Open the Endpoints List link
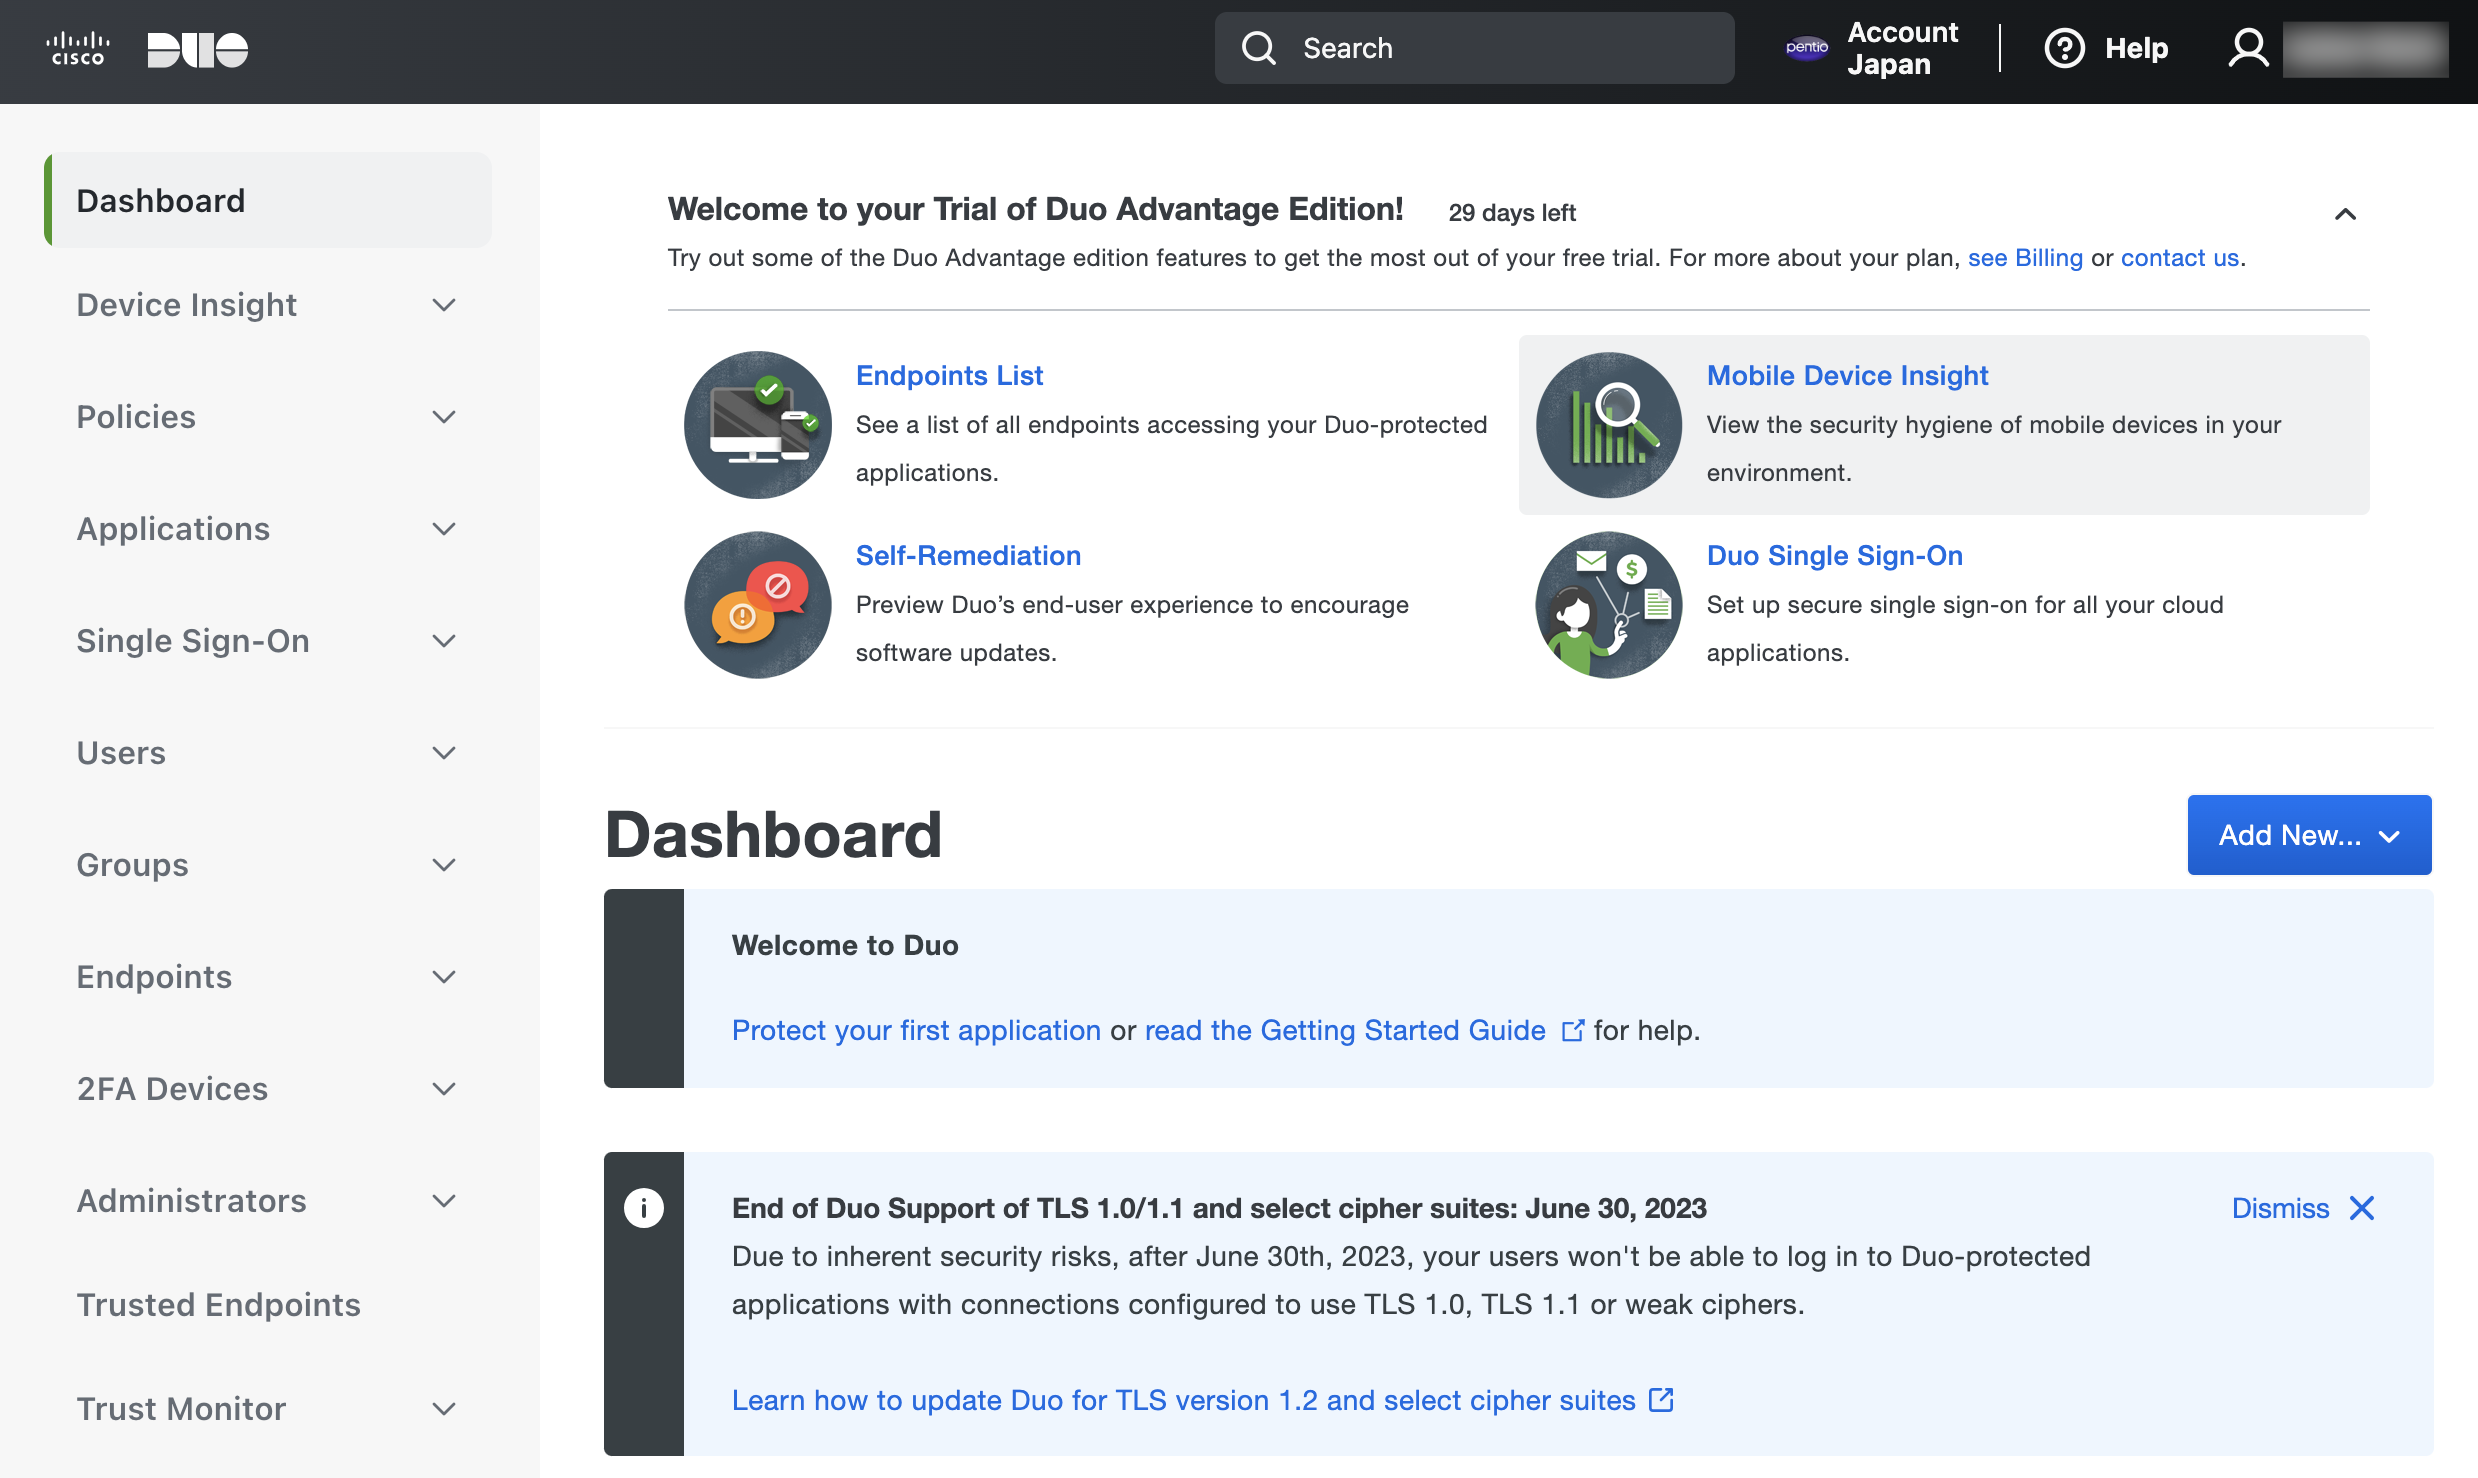 click(949, 375)
